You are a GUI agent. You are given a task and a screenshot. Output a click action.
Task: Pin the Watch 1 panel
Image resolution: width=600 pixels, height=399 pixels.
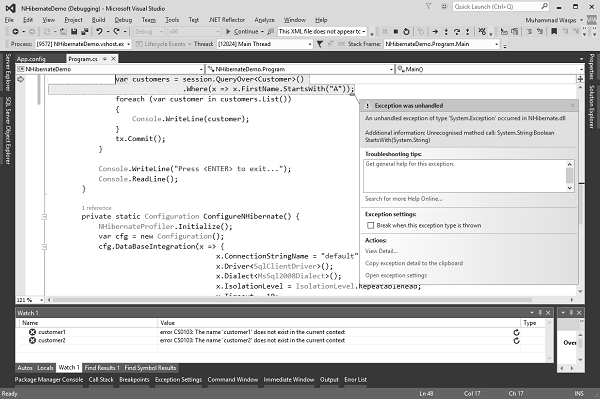(x=540, y=313)
